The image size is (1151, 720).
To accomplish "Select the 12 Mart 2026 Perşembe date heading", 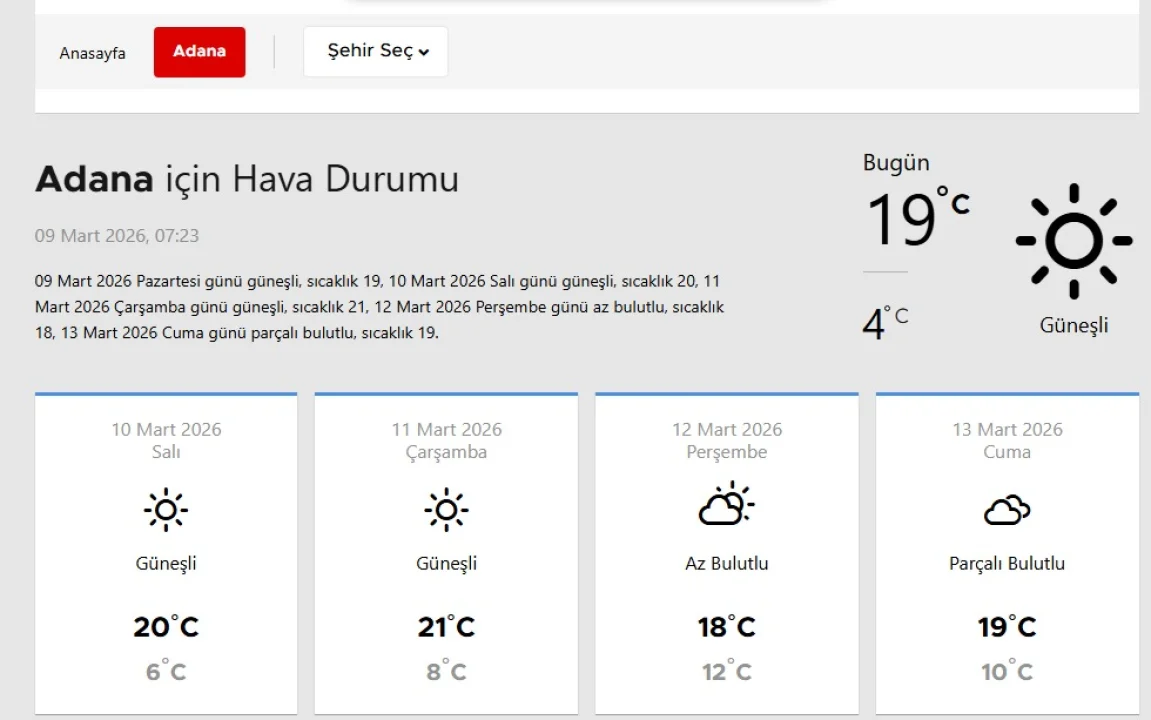I will (727, 441).
